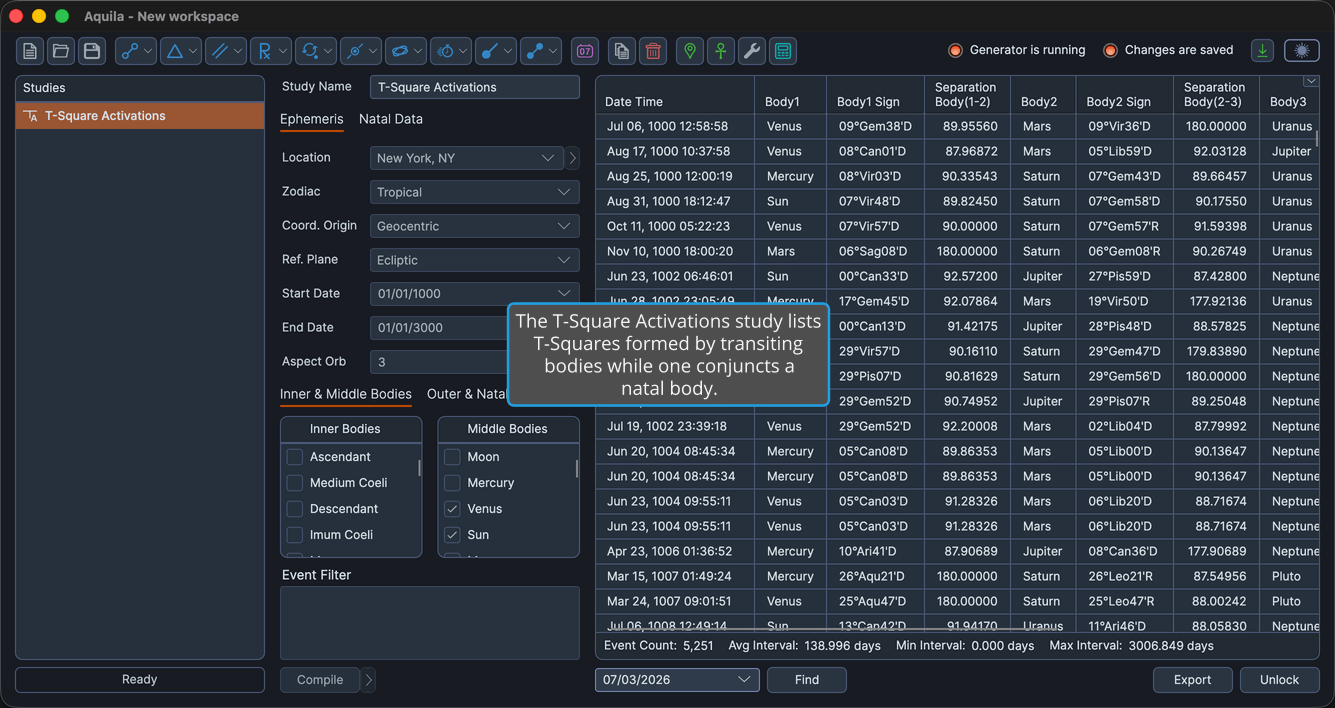Click the arrow next to Location dropdown
The width and height of the screenshot is (1335, 708).
pyautogui.click(x=572, y=158)
